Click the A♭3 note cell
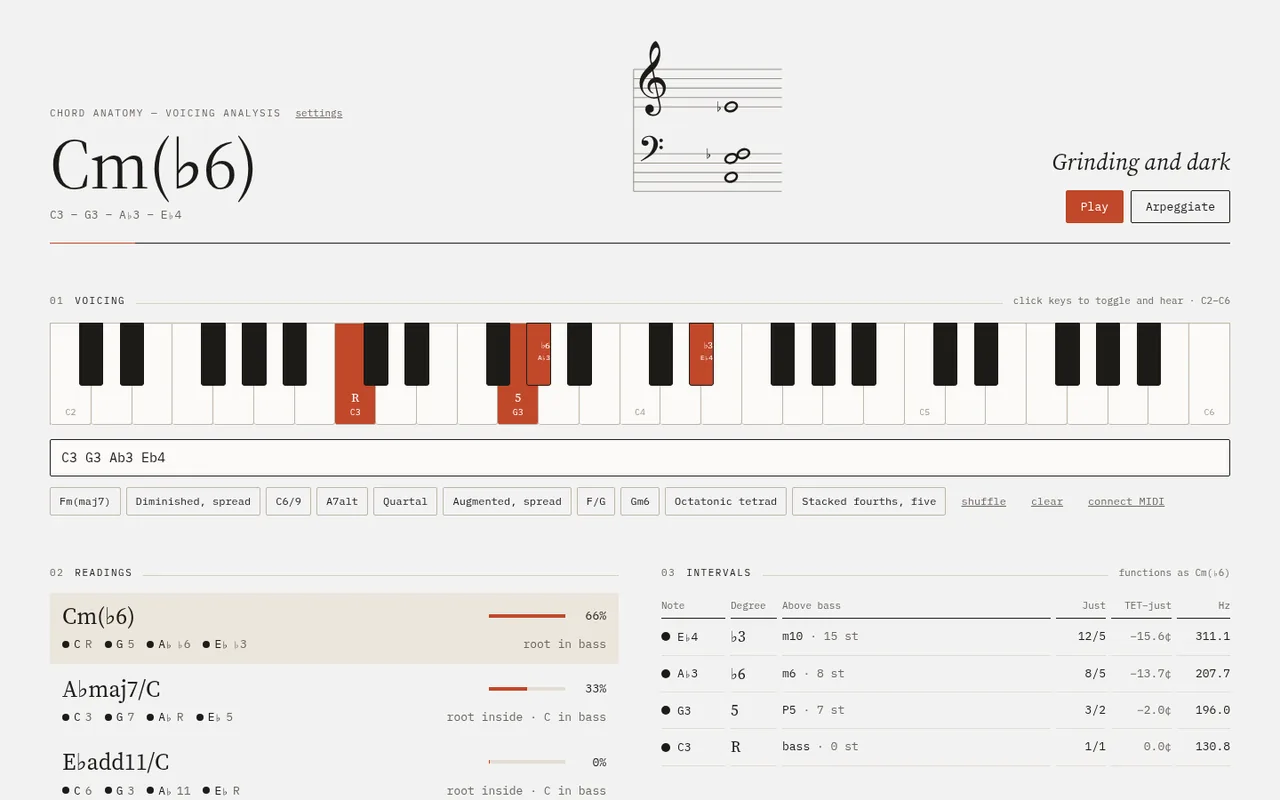 click(693, 674)
